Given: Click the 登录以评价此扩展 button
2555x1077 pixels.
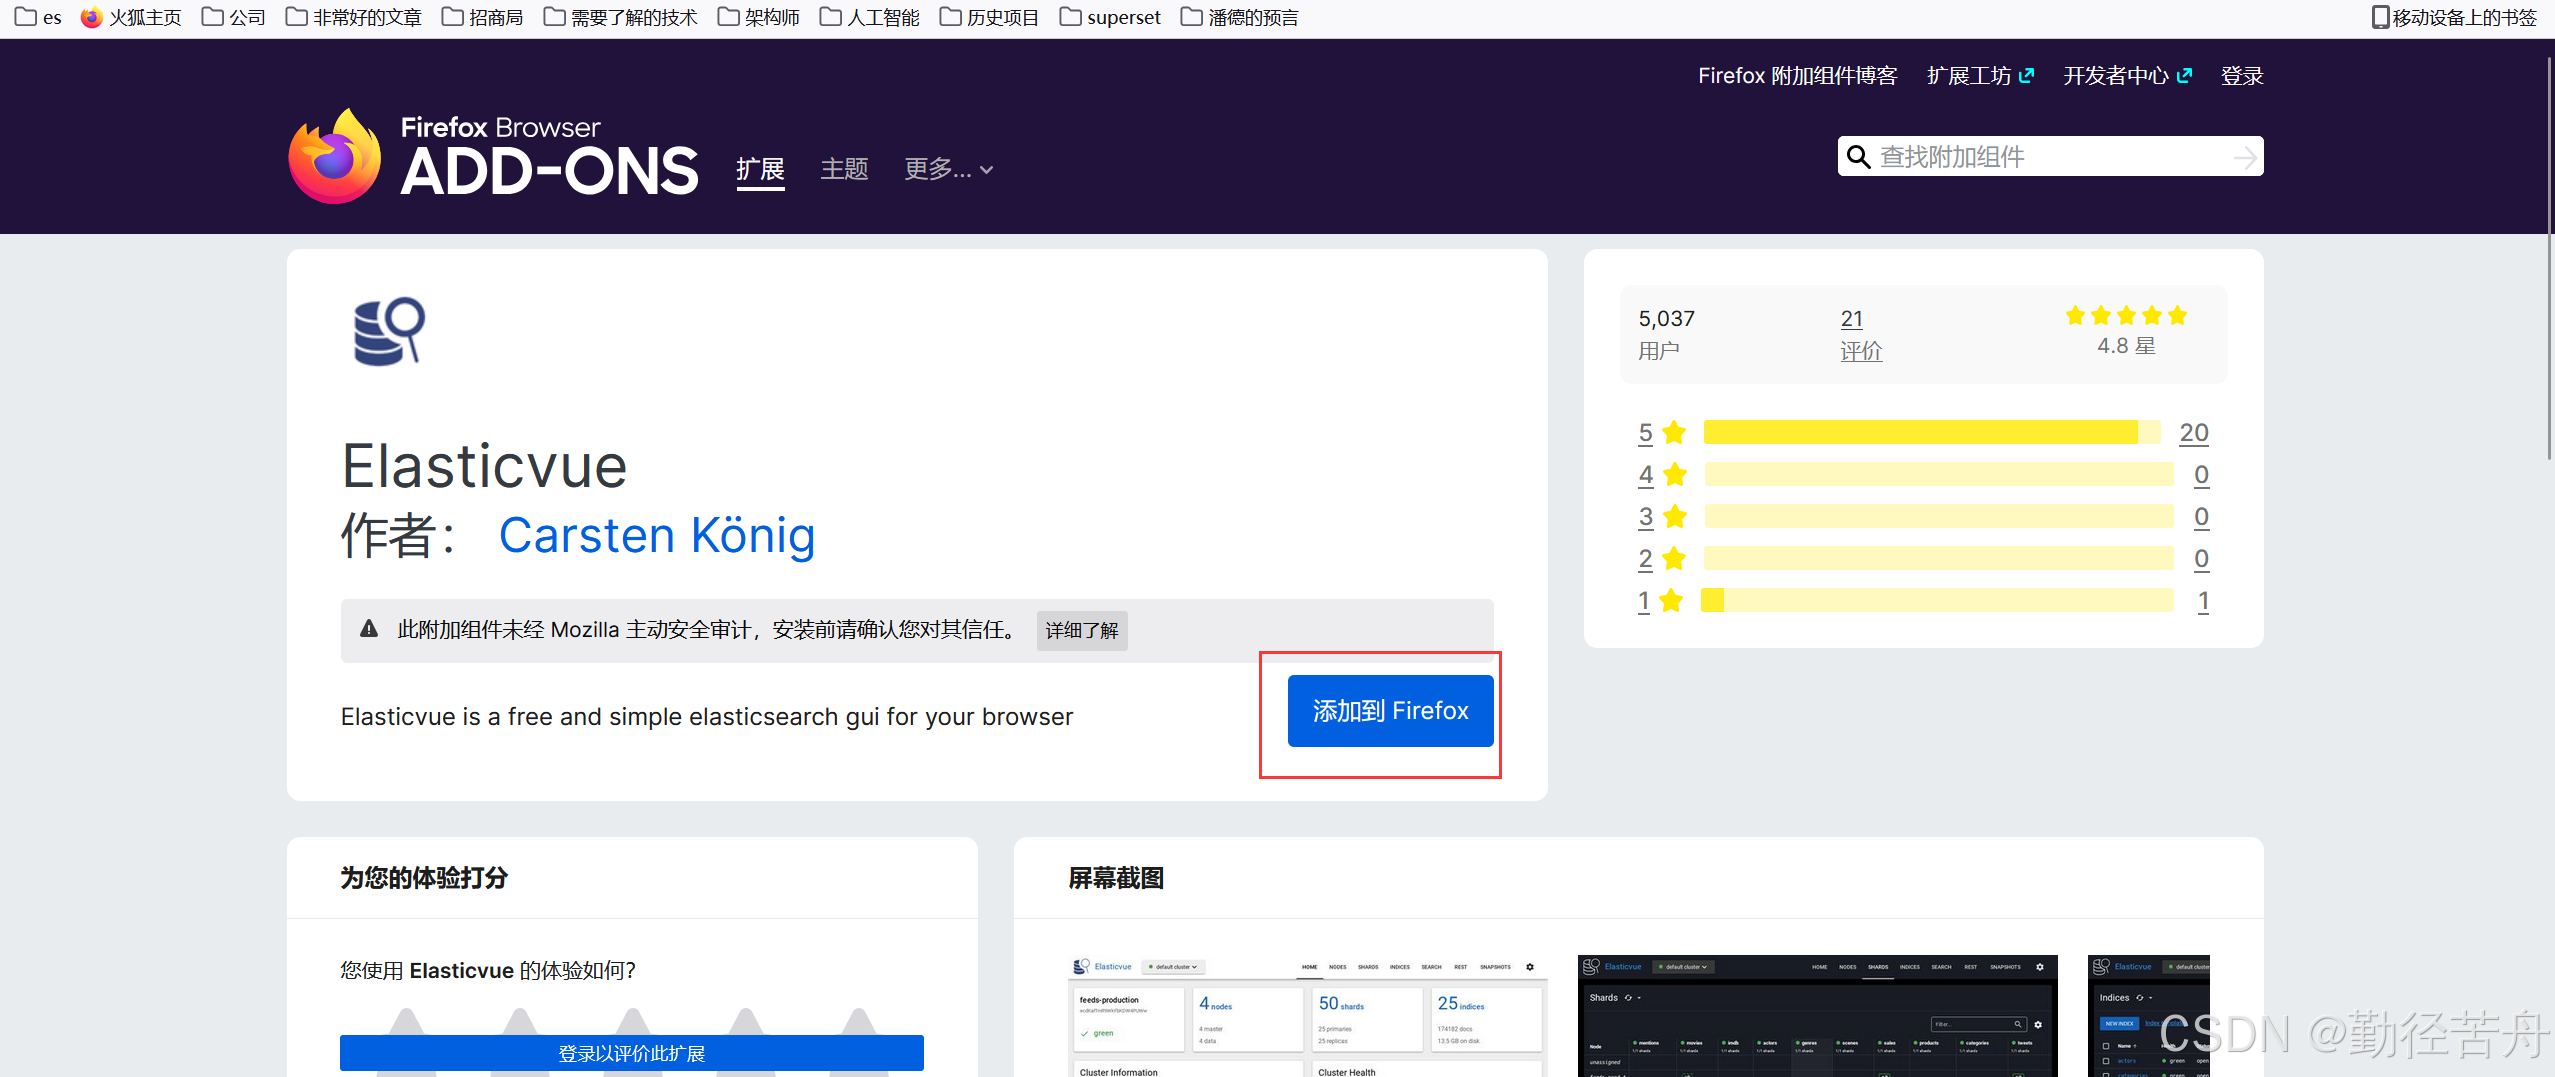Looking at the screenshot, I should click(x=631, y=1053).
